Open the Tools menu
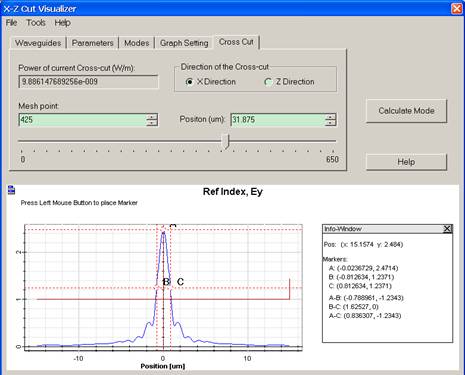Image resolution: width=465 pixels, height=375 pixels. [x=36, y=23]
